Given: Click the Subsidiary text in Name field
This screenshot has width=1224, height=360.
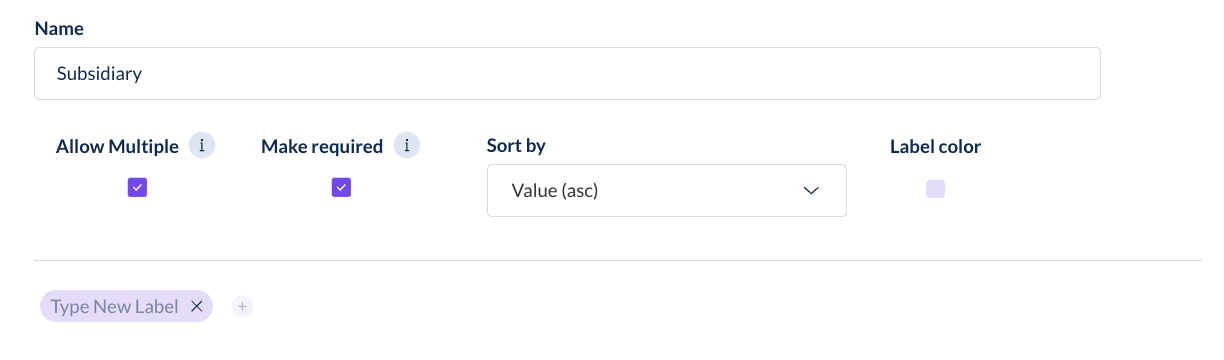Looking at the screenshot, I should [99, 73].
